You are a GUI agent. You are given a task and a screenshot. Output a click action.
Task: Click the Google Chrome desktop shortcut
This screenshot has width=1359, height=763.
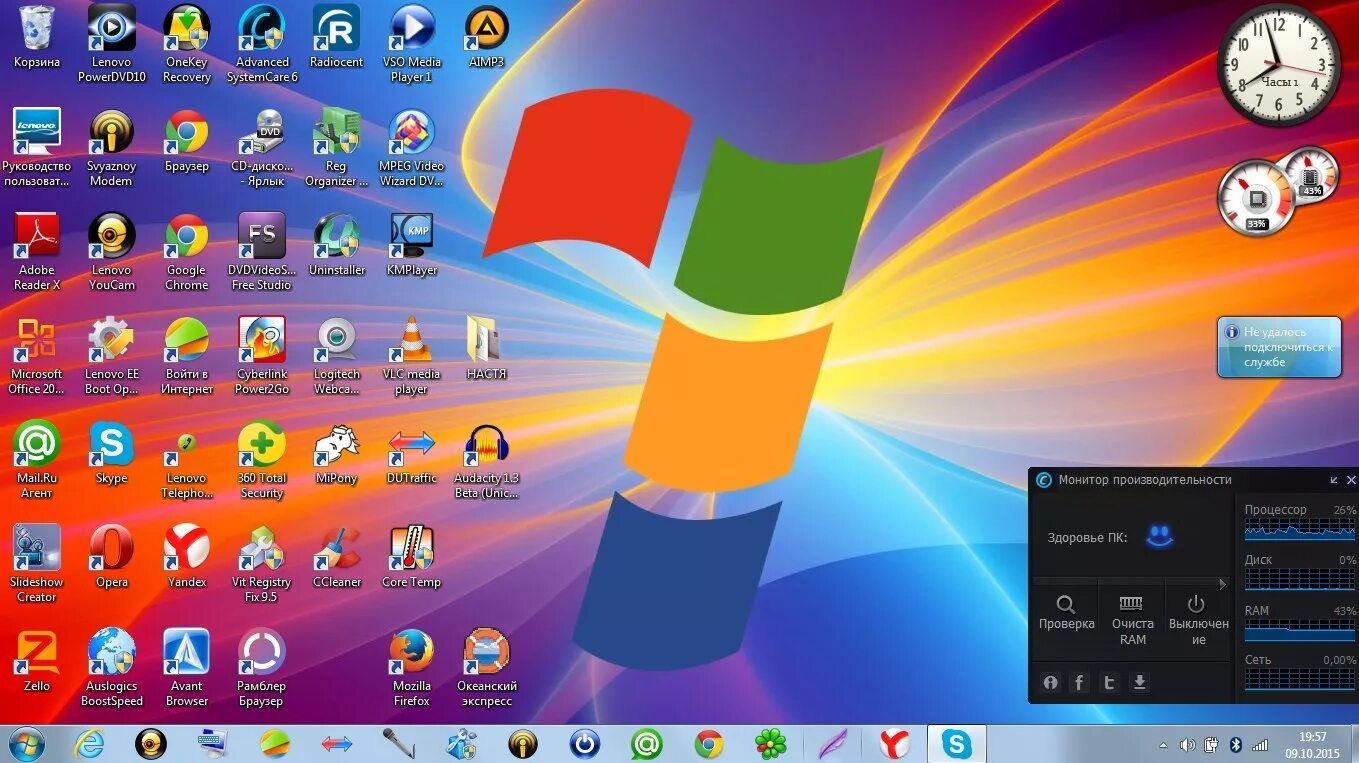tap(187, 252)
